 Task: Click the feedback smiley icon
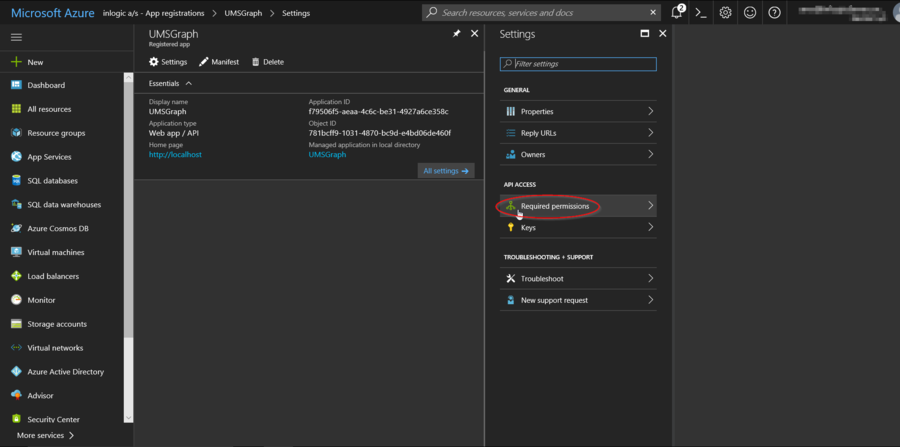point(750,13)
